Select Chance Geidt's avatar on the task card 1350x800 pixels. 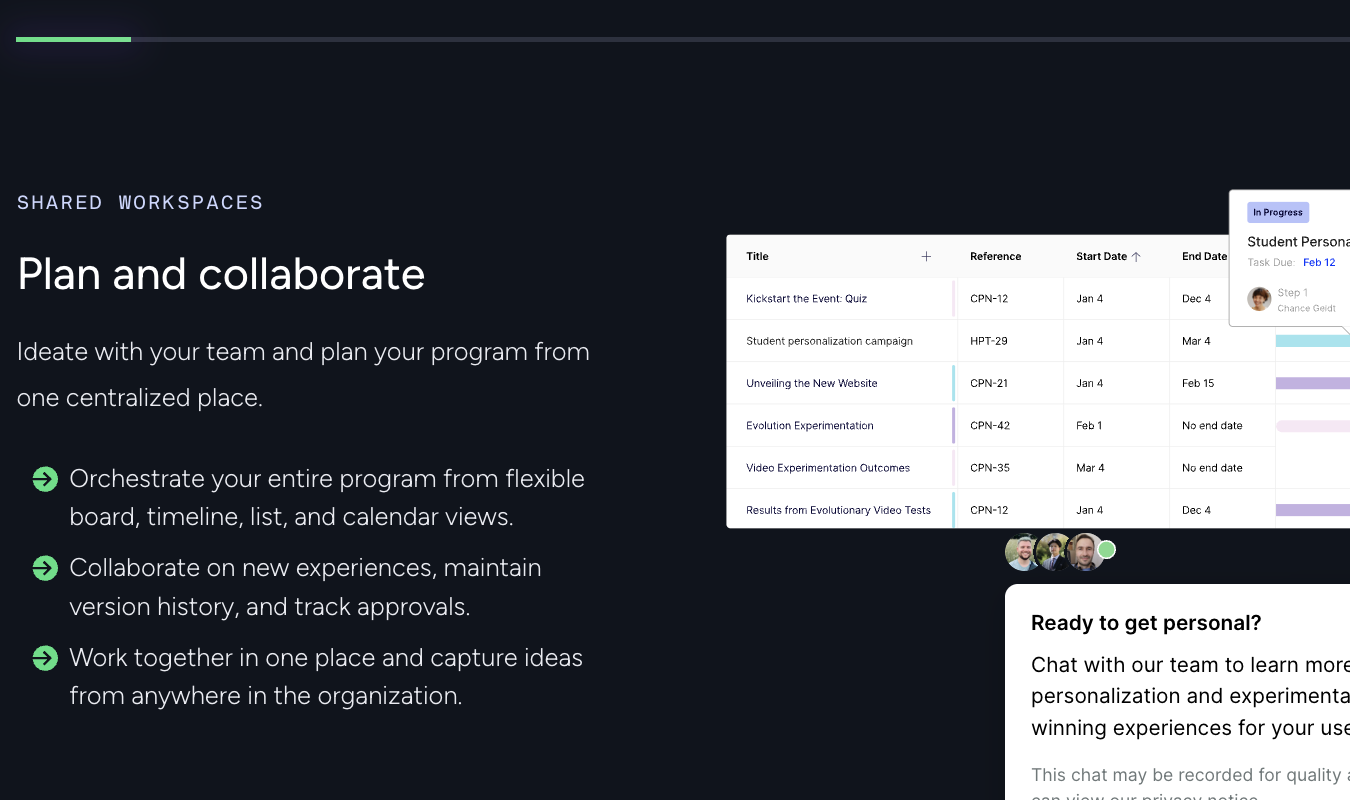point(1258,298)
